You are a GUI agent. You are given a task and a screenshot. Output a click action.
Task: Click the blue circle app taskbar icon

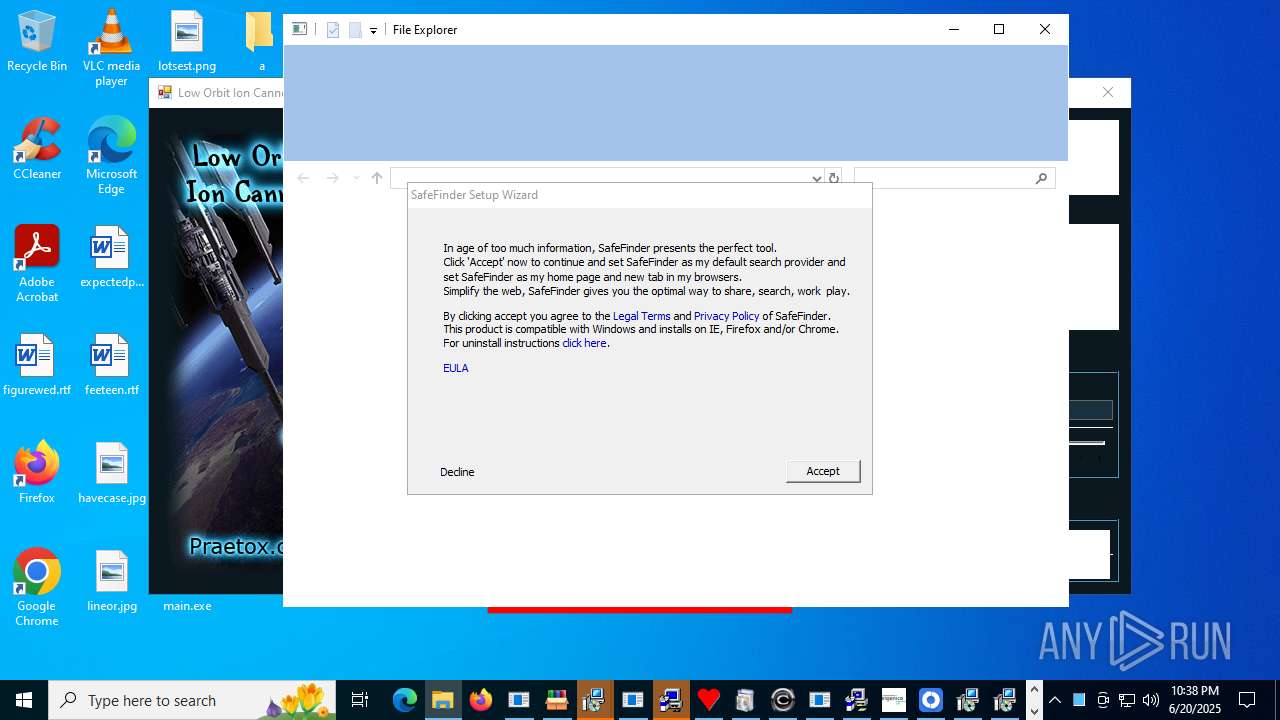pyautogui.click(x=931, y=700)
